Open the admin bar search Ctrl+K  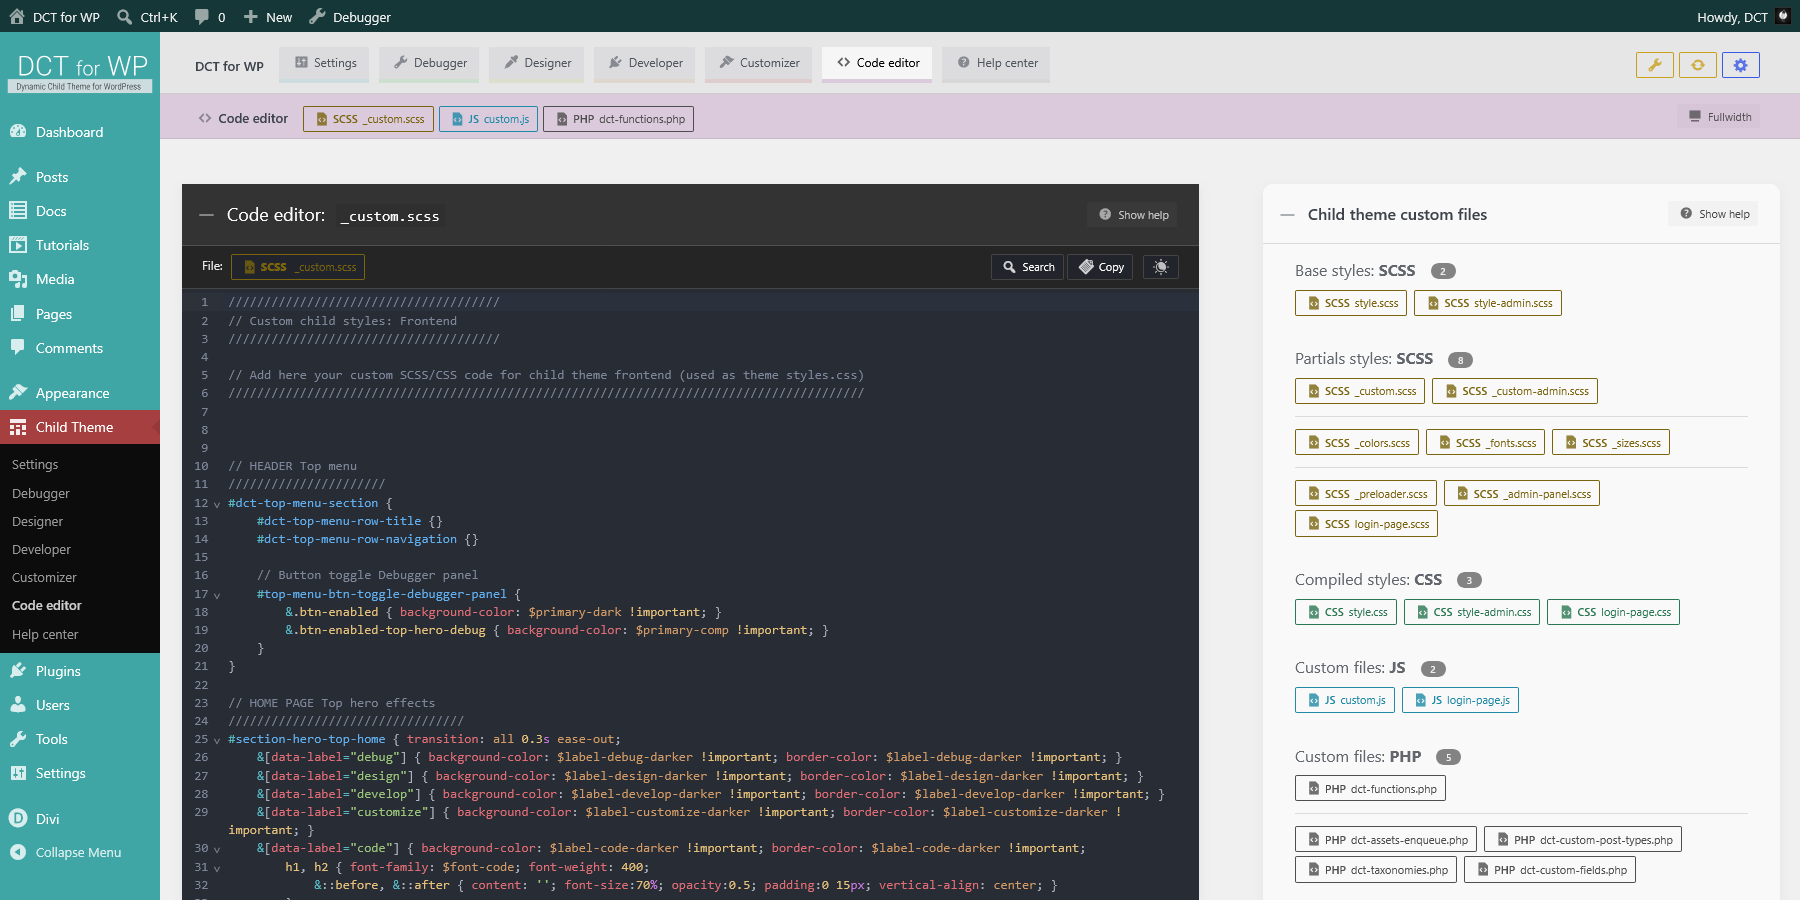coord(147,17)
